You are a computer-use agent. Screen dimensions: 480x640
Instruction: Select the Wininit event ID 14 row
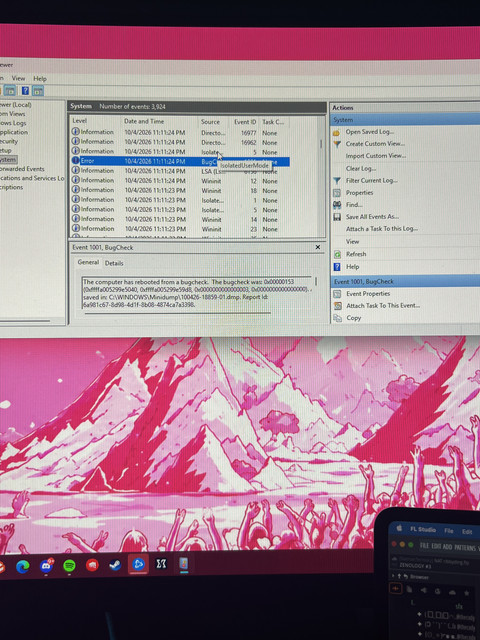tap(180, 219)
